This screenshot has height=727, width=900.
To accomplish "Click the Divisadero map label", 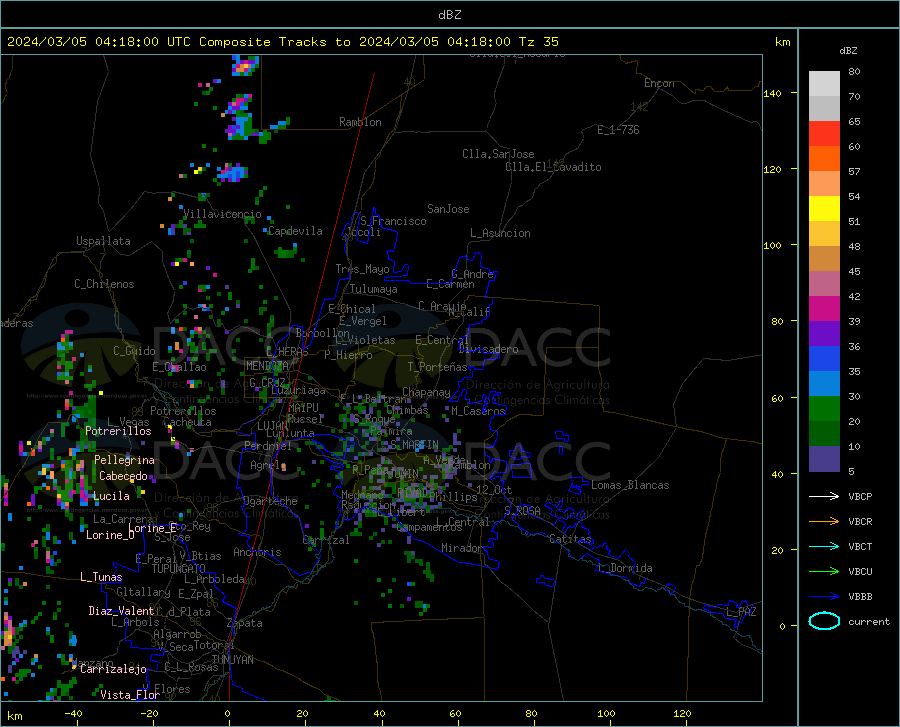I will click(x=488, y=349).
